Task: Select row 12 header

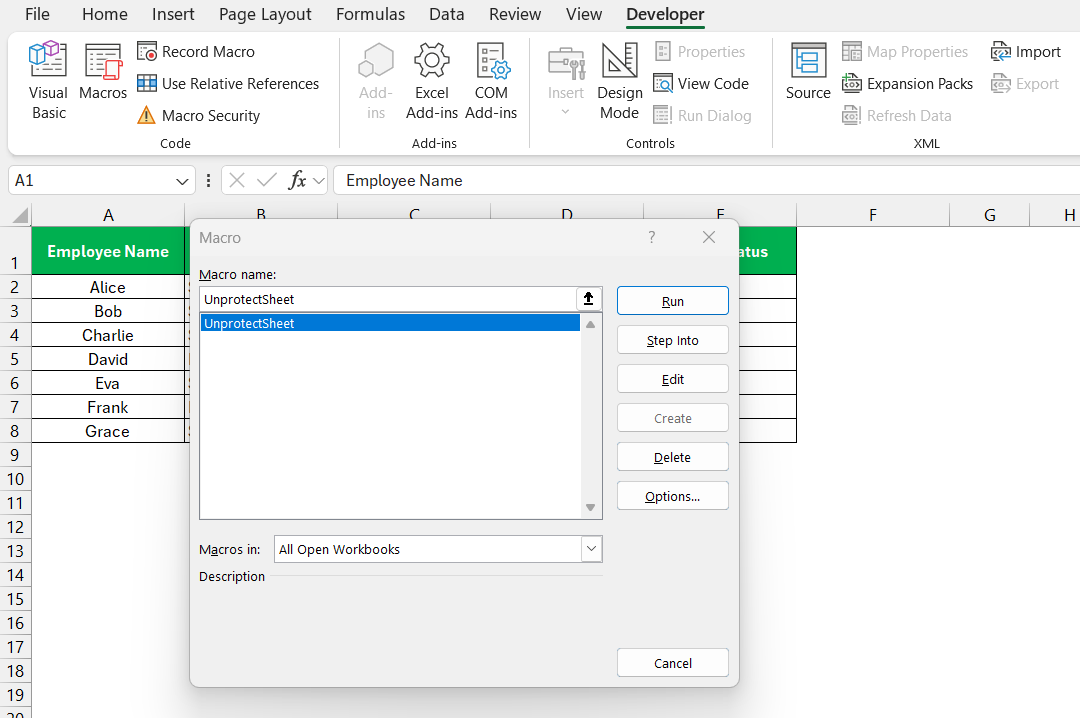Action: point(15,527)
